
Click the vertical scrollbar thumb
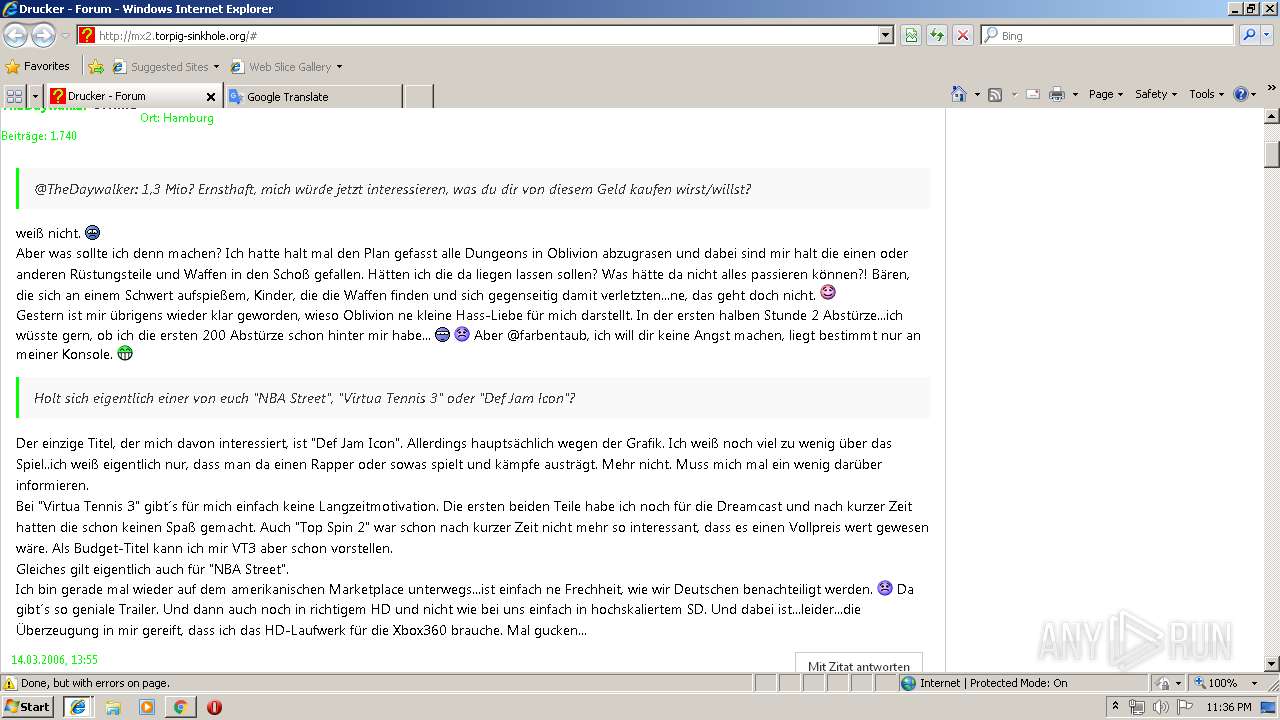click(x=1271, y=155)
